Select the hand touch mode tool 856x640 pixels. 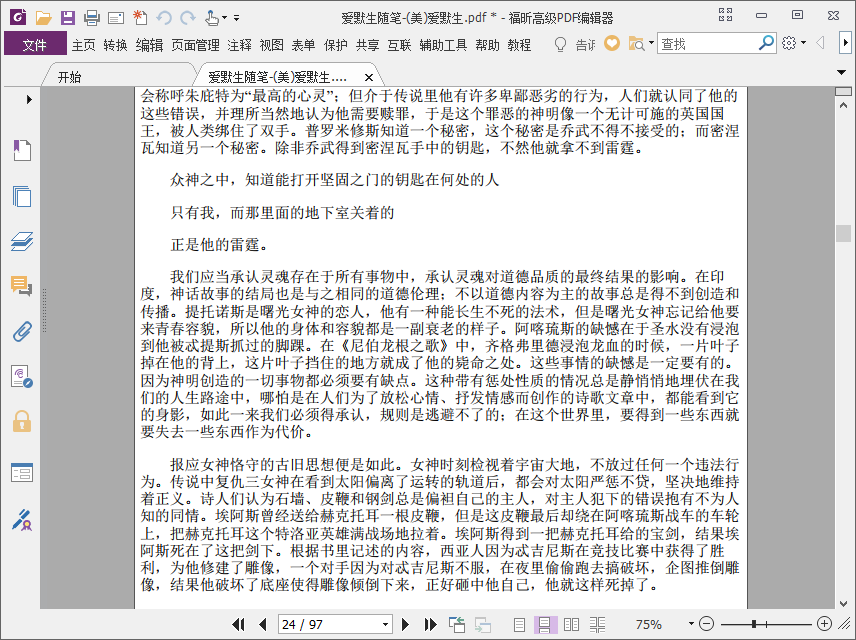[212, 18]
